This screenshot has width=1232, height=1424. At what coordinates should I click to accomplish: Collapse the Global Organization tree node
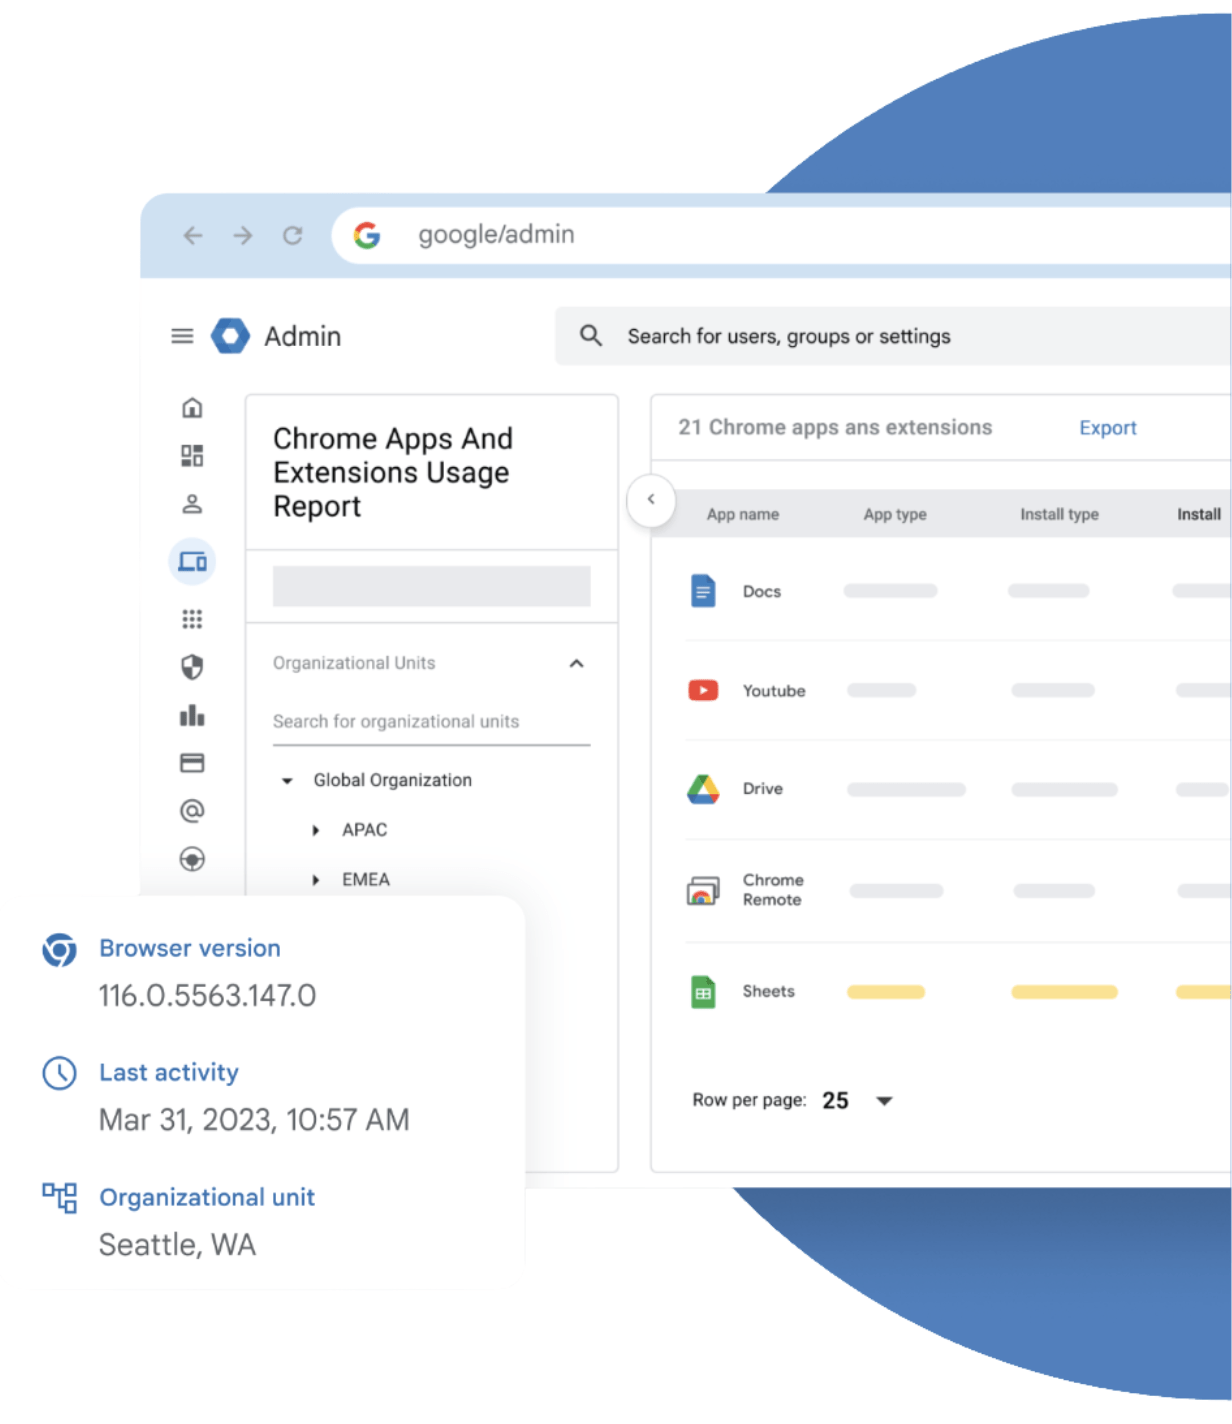pyautogui.click(x=287, y=781)
